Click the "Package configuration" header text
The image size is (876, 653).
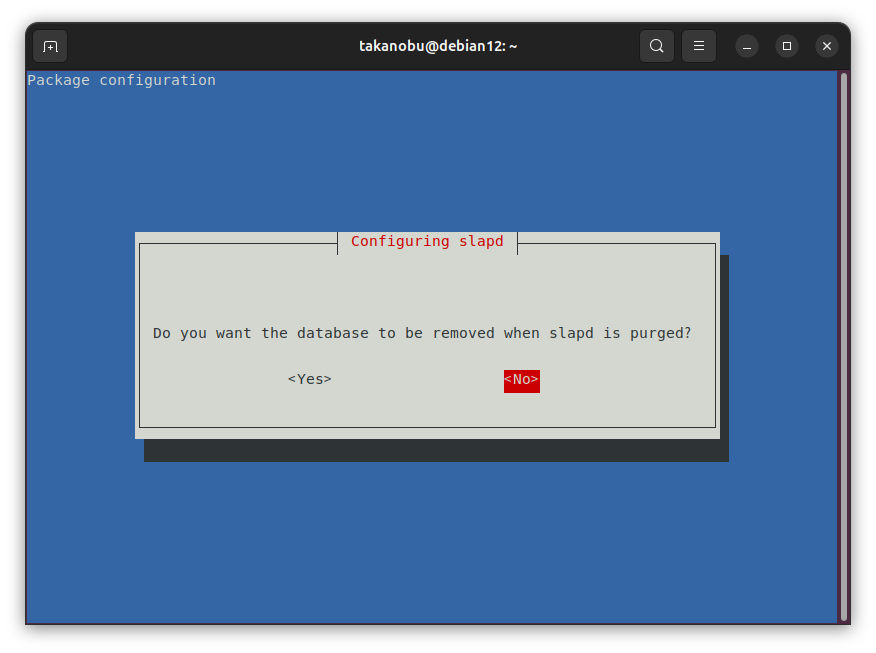coord(121,80)
